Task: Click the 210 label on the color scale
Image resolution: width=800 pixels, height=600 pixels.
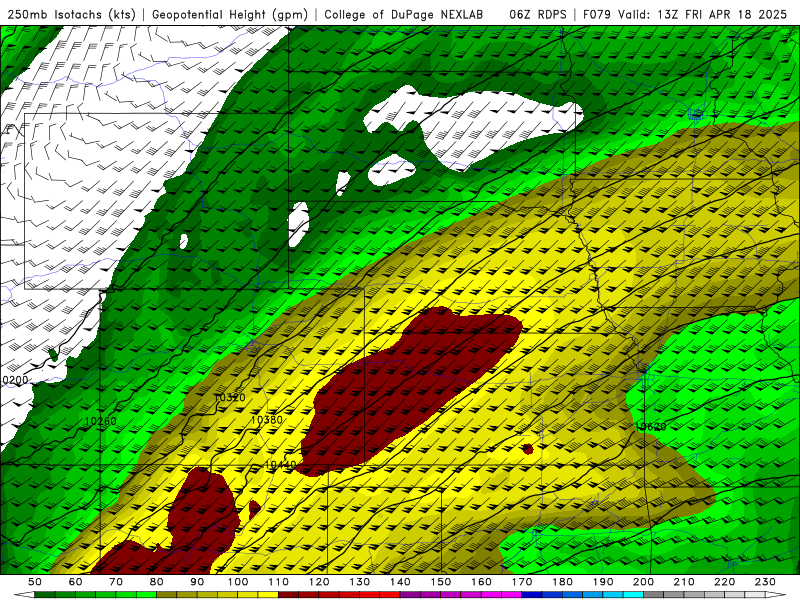Action: pos(684,582)
